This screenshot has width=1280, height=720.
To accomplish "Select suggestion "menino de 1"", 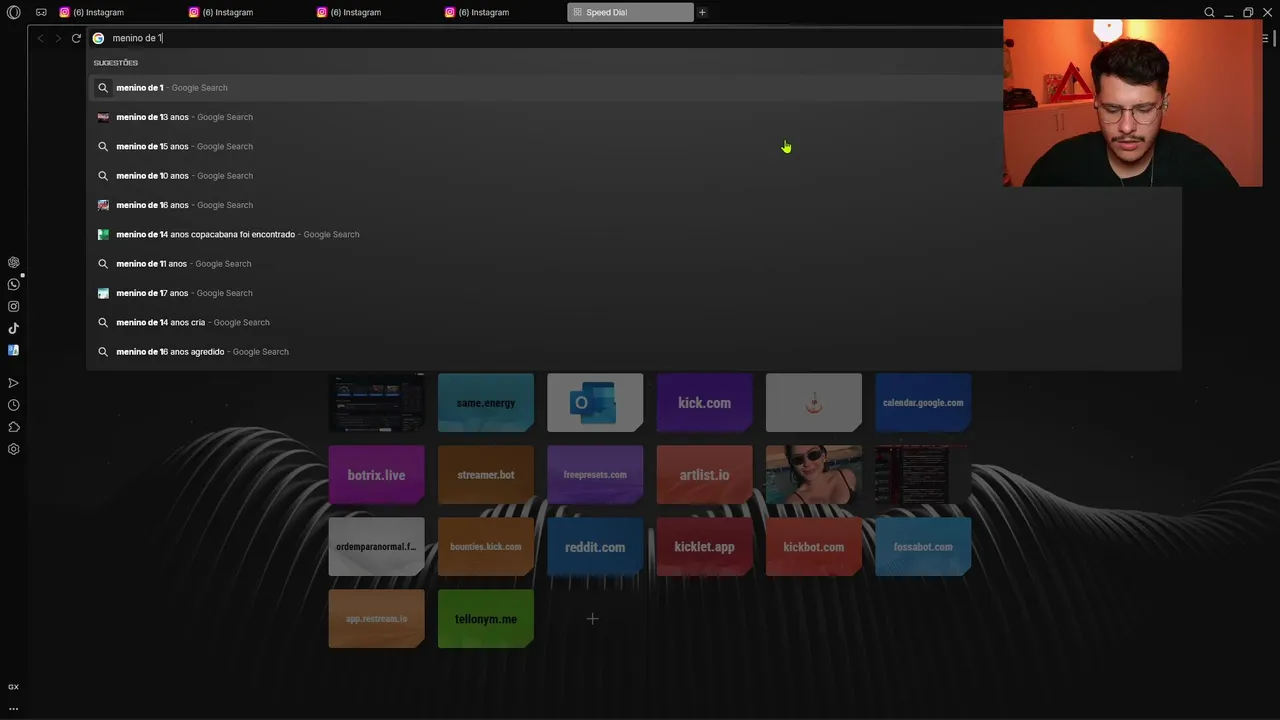I will (x=634, y=88).
